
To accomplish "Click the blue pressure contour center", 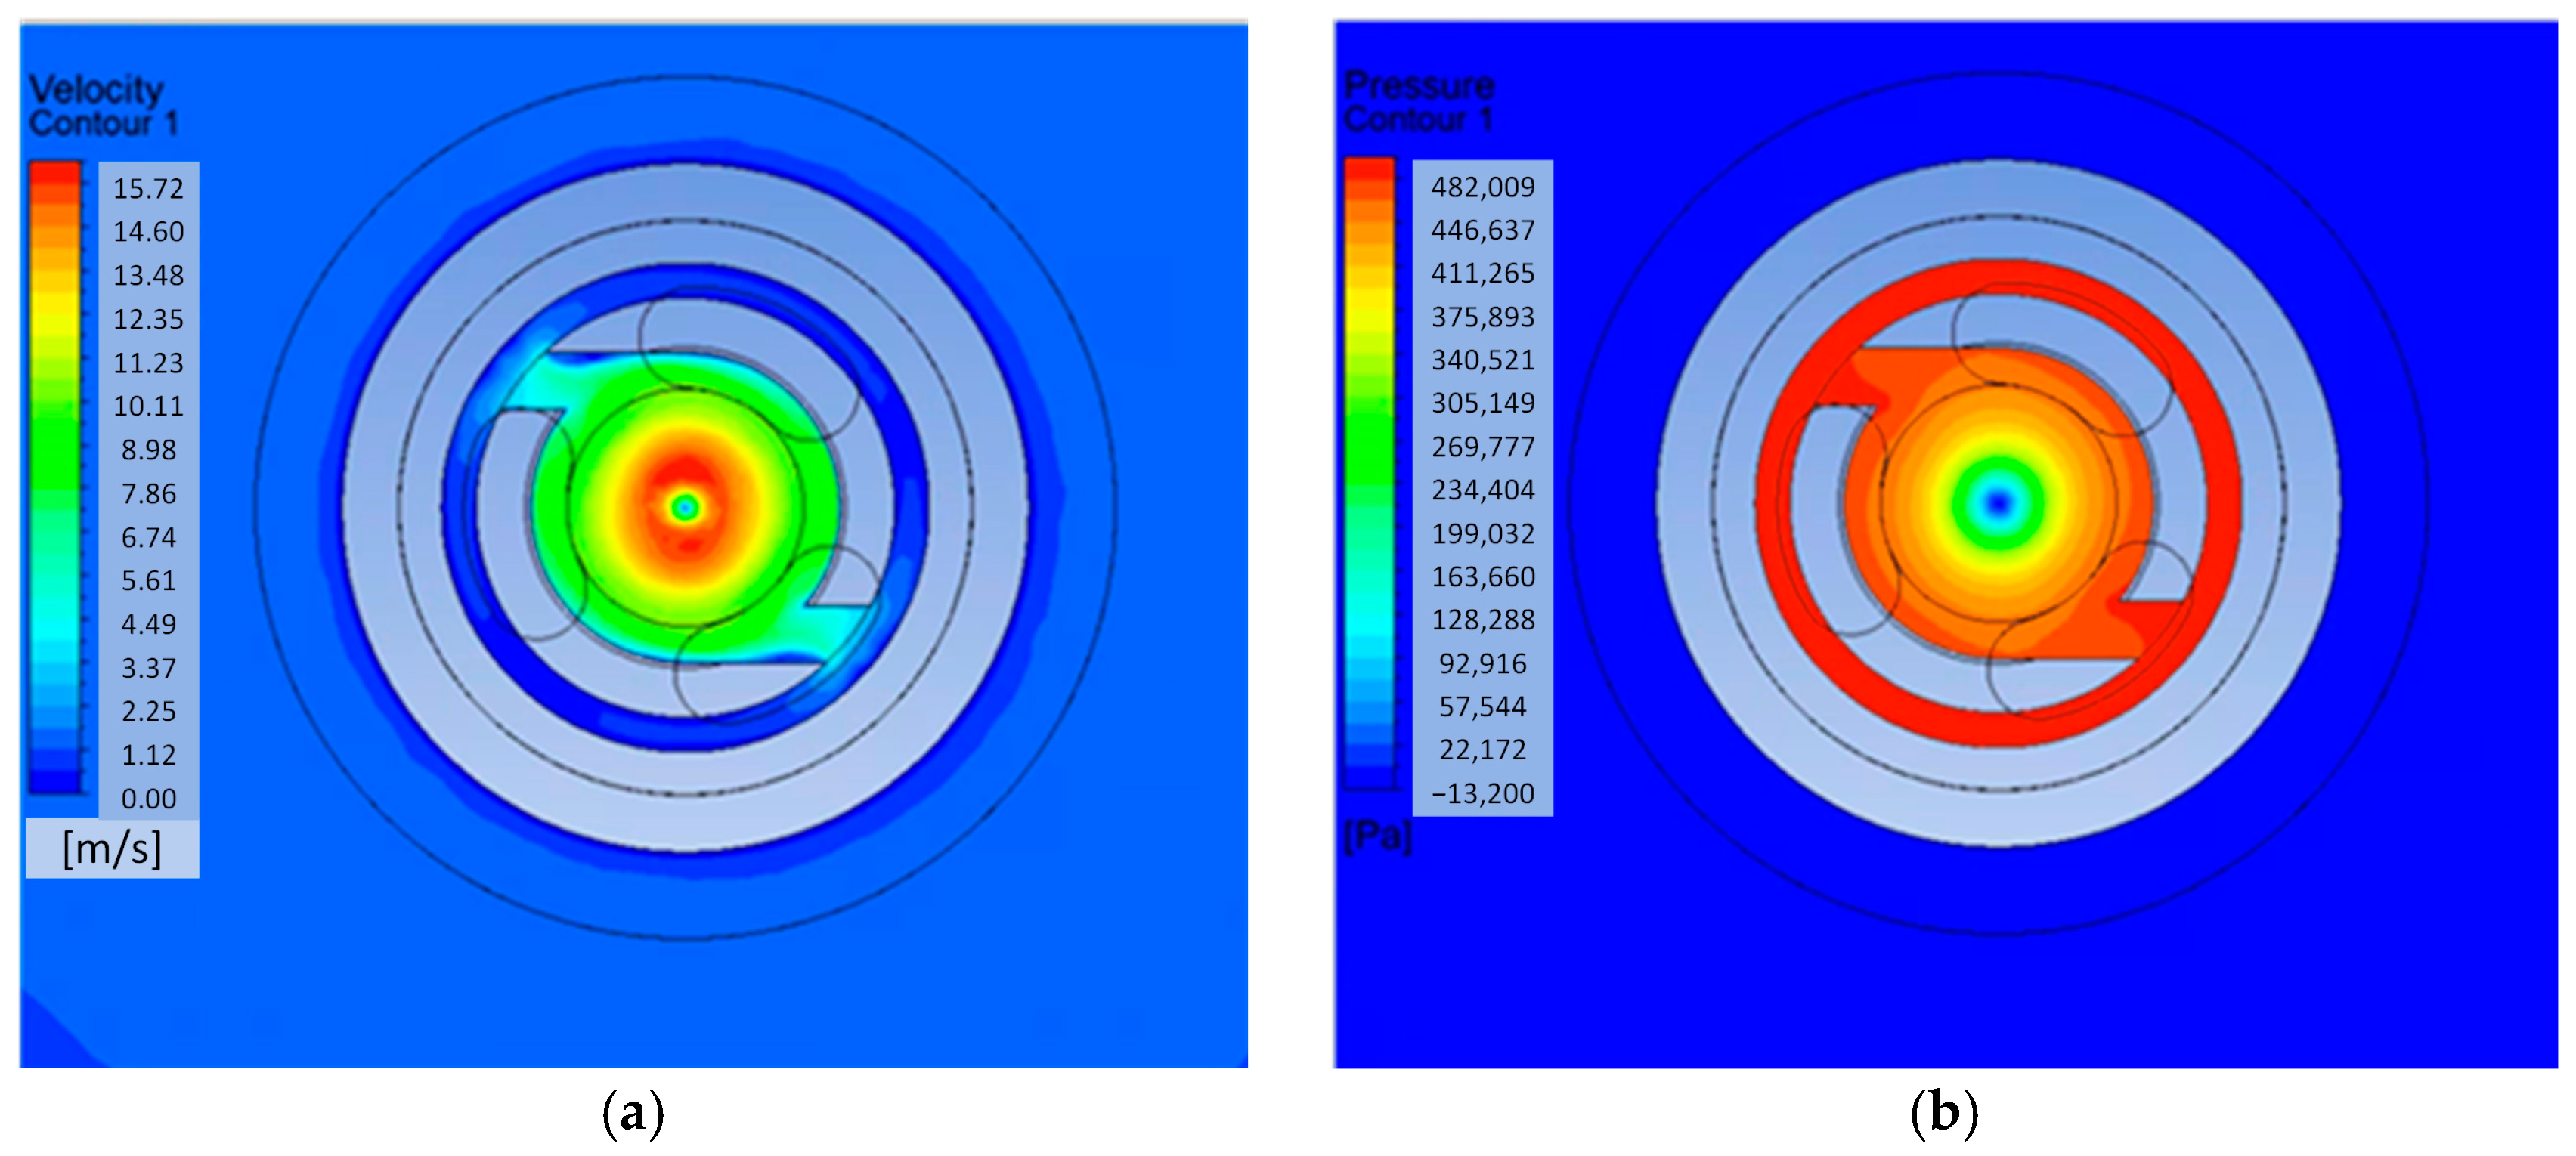I will [x=1998, y=503].
